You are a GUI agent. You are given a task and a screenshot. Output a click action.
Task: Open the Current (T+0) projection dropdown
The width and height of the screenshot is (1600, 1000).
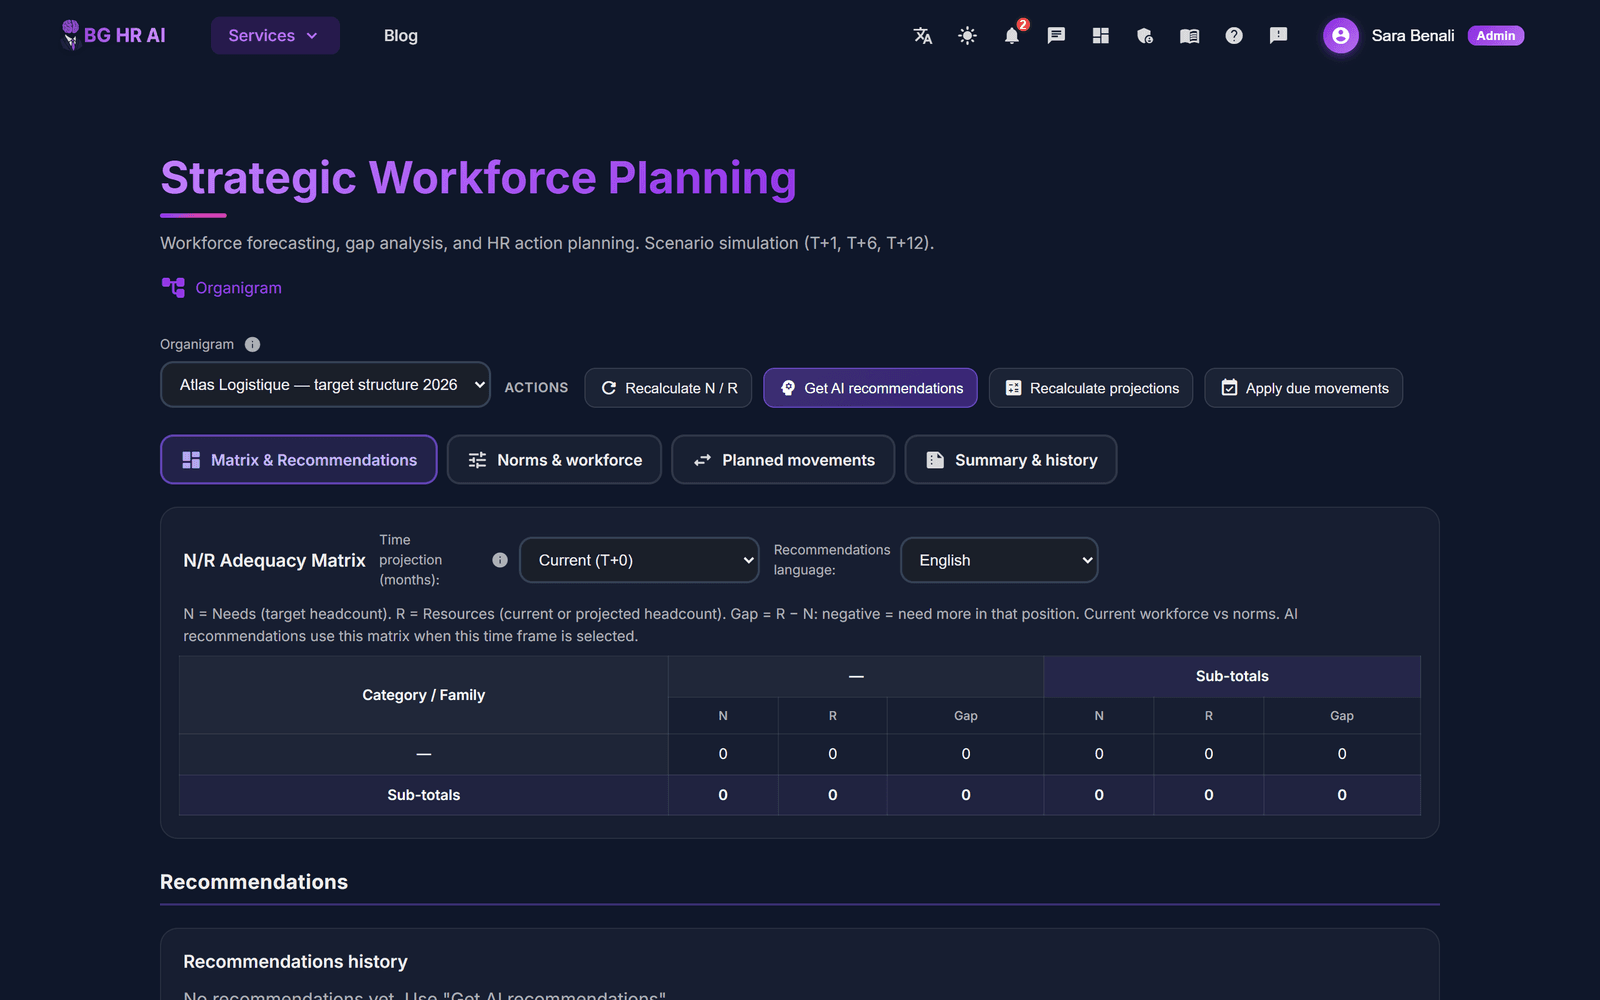pos(640,560)
